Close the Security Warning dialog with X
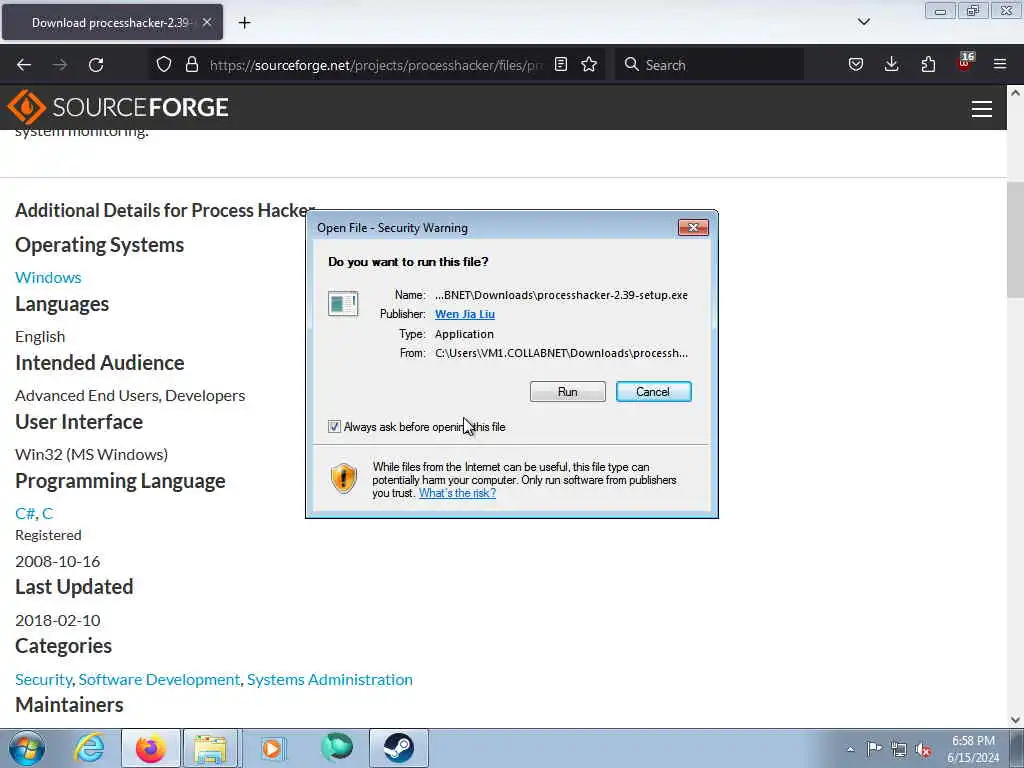The height and width of the screenshot is (768, 1024). point(693,227)
